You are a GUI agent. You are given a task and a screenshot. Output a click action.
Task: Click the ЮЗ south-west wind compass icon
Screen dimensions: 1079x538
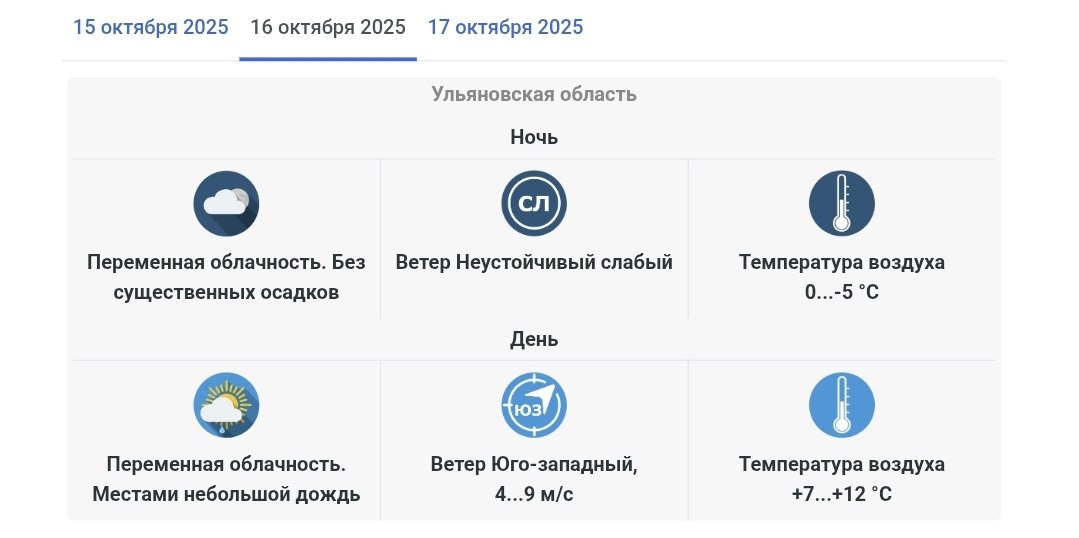tap(534, 406)
